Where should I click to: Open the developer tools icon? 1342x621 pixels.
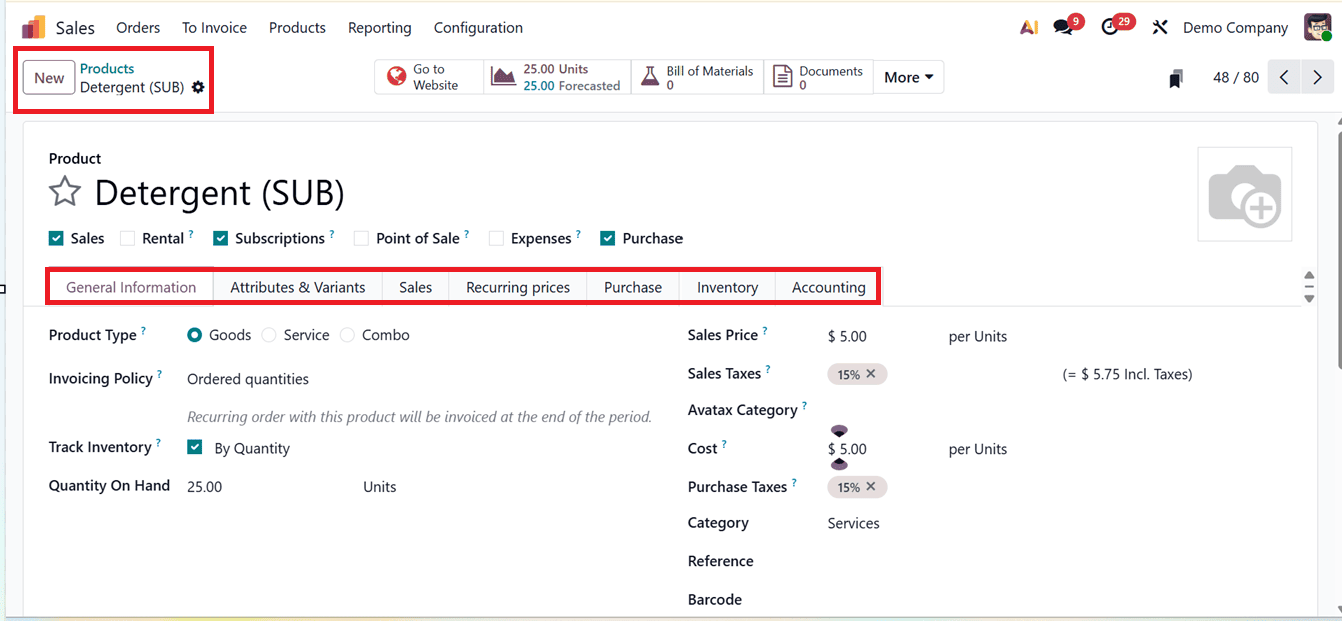click(x=1159, y=27)
